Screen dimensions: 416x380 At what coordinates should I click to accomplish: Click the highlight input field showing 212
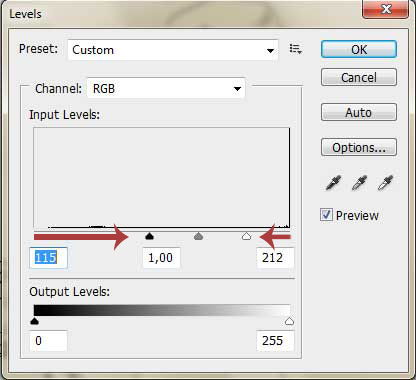[x=275, y=258]
